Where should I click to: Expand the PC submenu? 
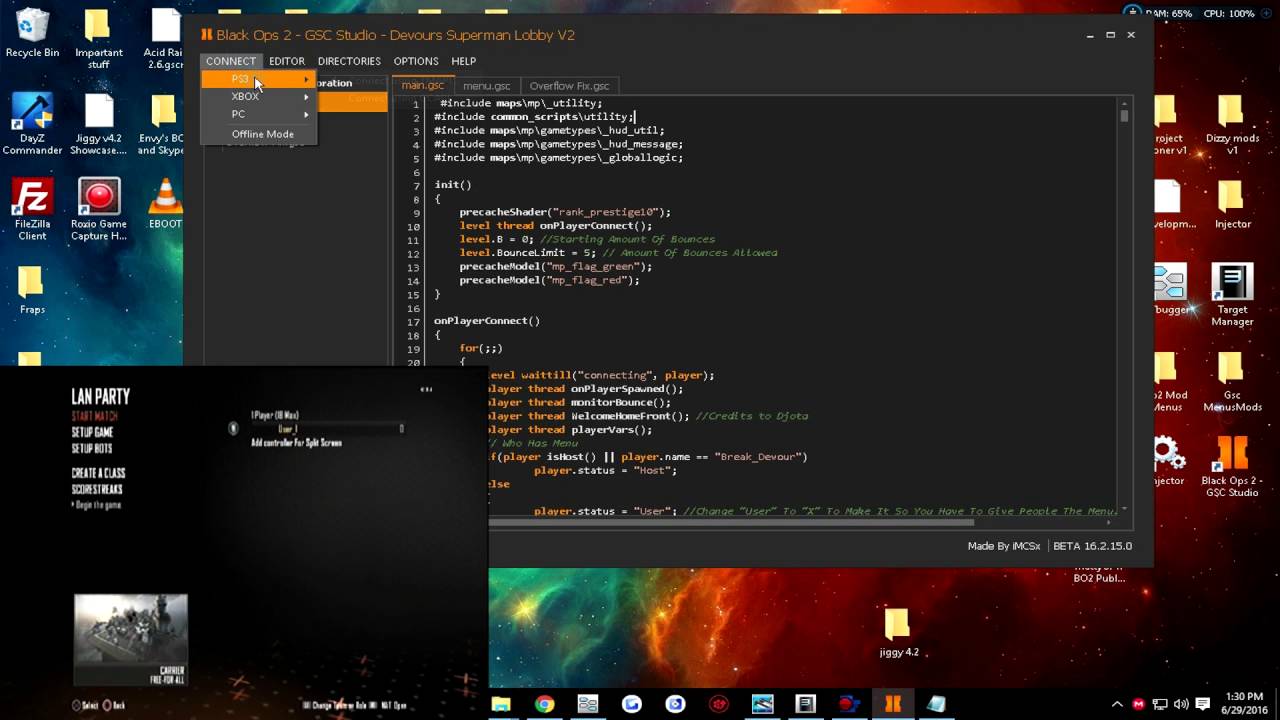tap(259, 114)
